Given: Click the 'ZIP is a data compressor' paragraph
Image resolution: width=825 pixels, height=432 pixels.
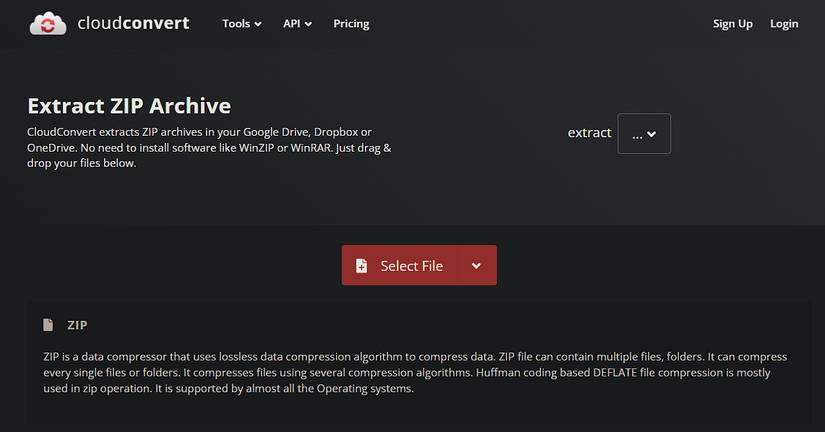Looking at the screenshot, I should (415, 373).
